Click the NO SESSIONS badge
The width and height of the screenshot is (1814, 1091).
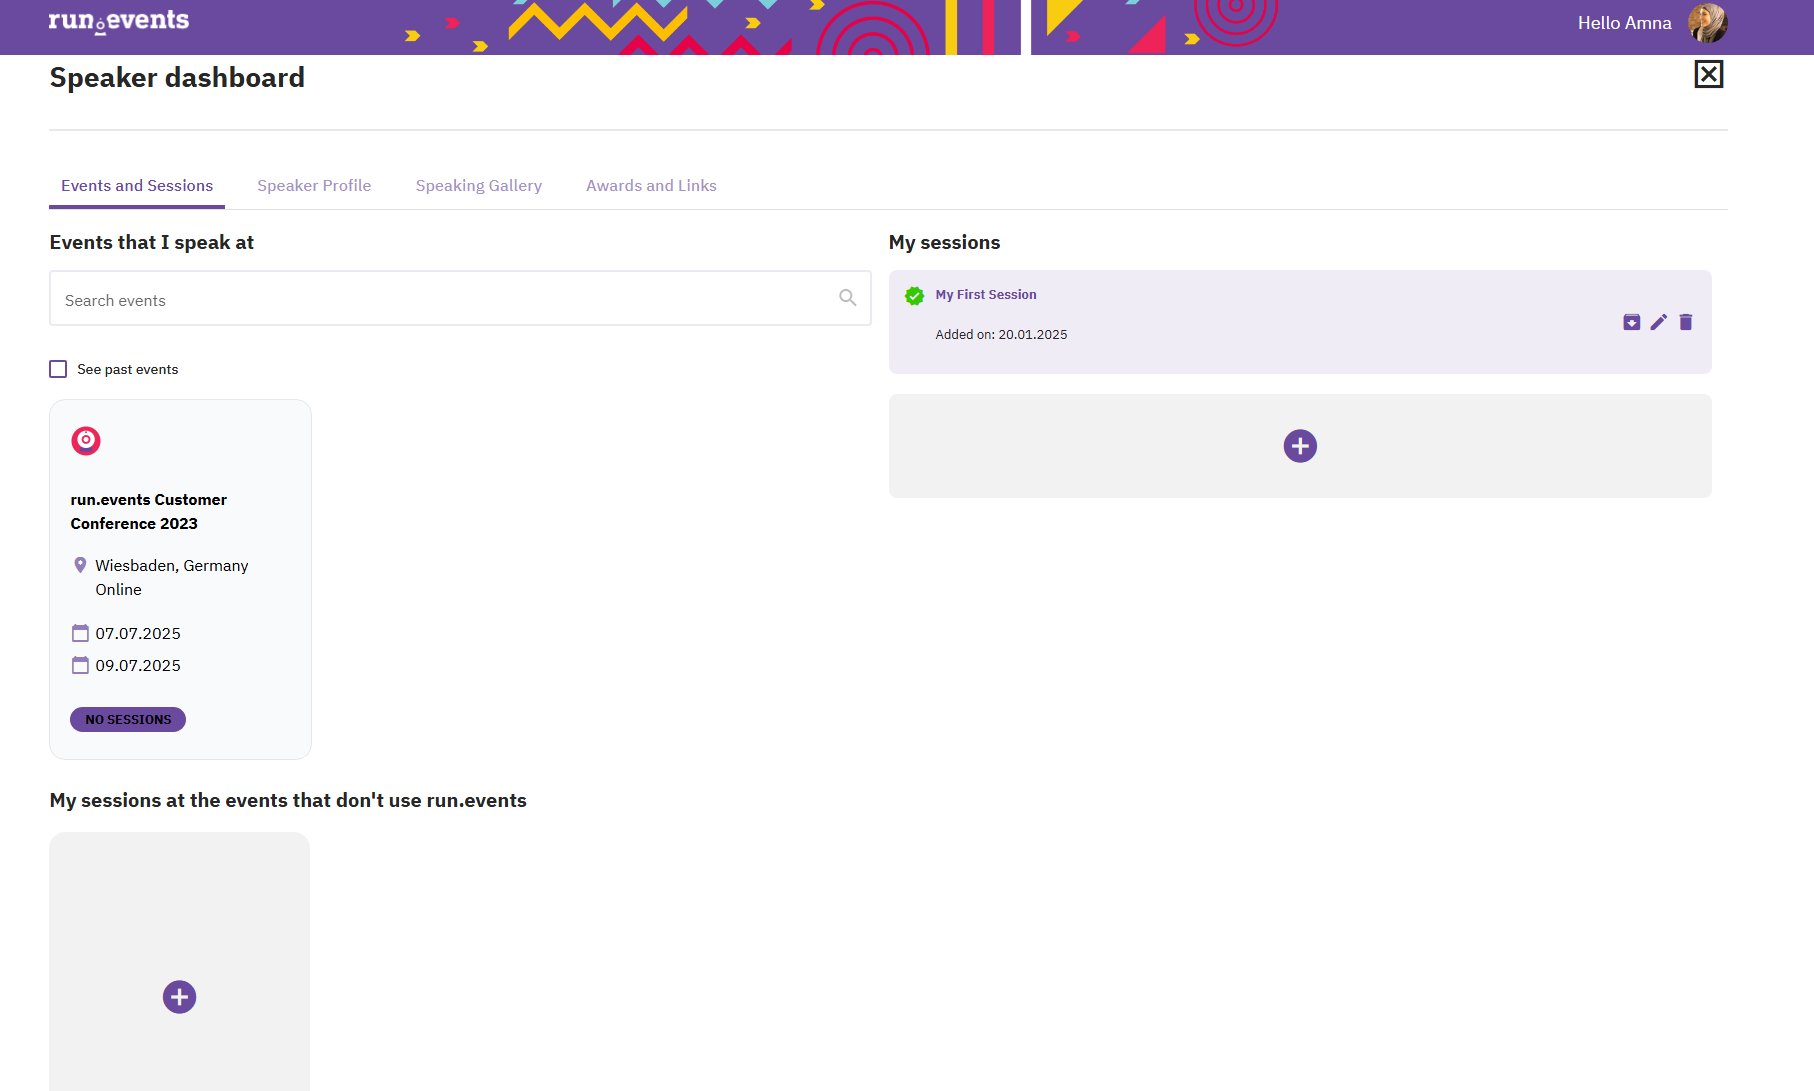coord(128,719)
